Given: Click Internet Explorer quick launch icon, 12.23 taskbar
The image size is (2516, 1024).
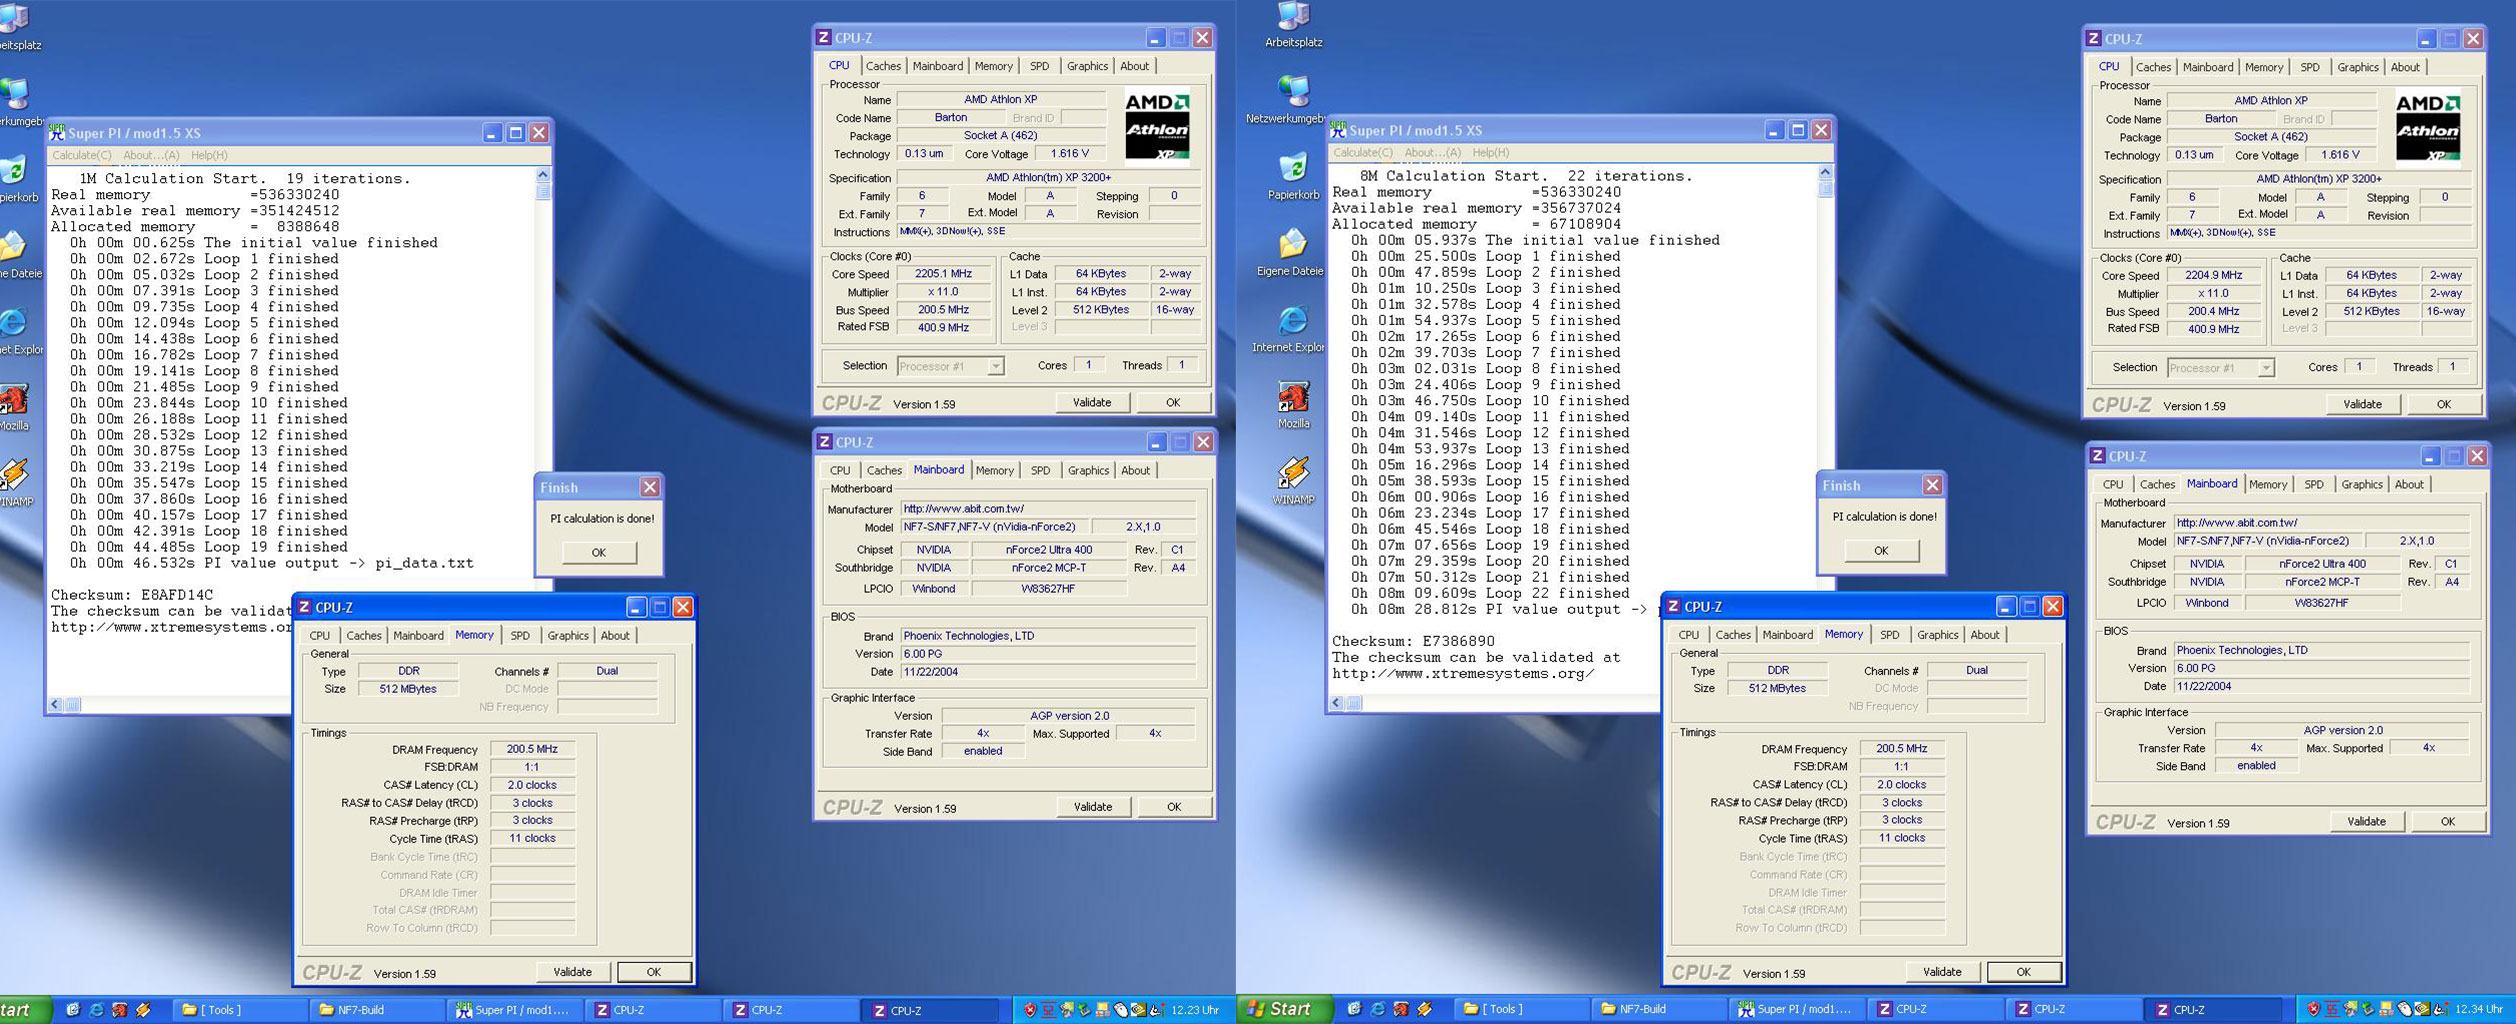Looking at the screenshot, I should click(96, 1010).
